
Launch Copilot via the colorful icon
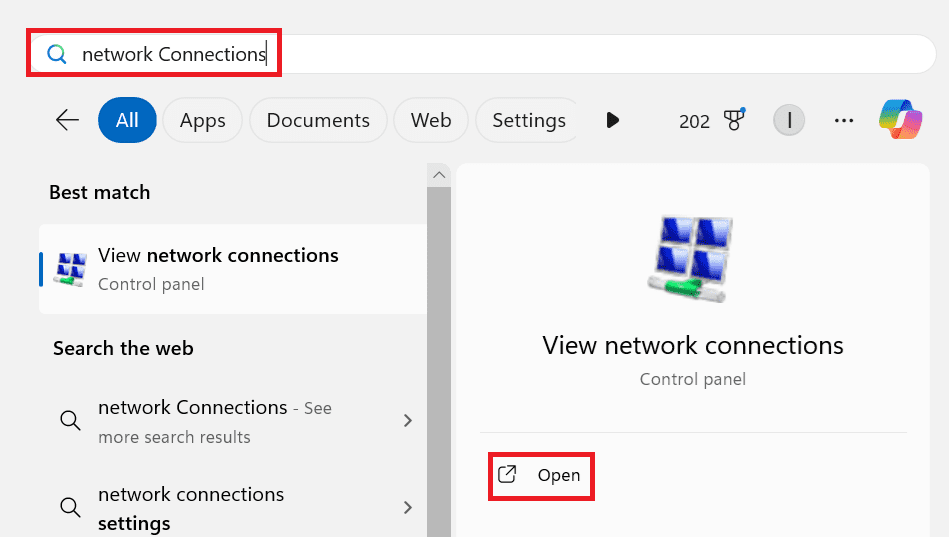point(901,119)
